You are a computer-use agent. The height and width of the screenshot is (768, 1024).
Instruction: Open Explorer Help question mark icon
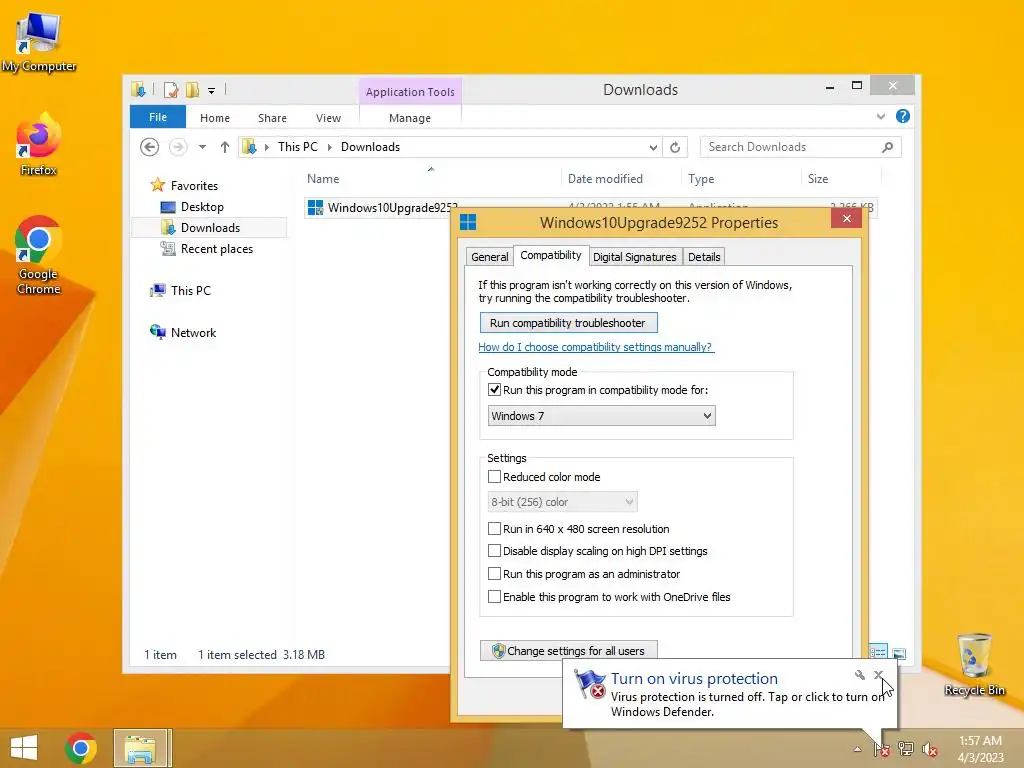point(903,116)
